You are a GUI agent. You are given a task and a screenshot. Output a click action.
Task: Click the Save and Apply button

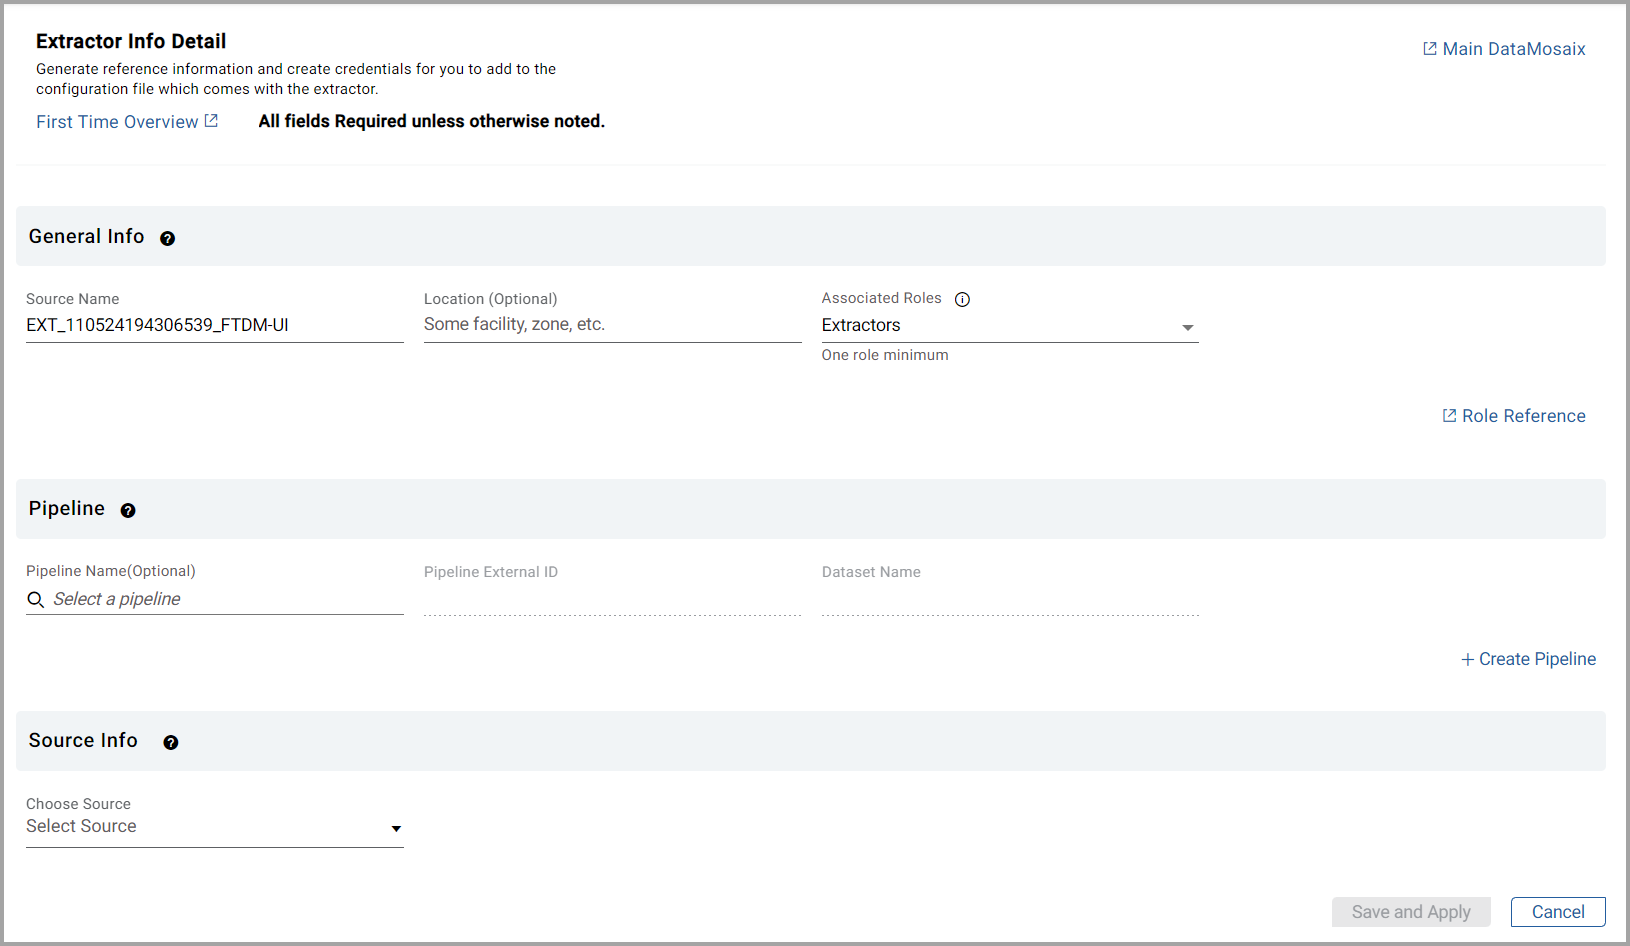click(x=1410, y=912)
